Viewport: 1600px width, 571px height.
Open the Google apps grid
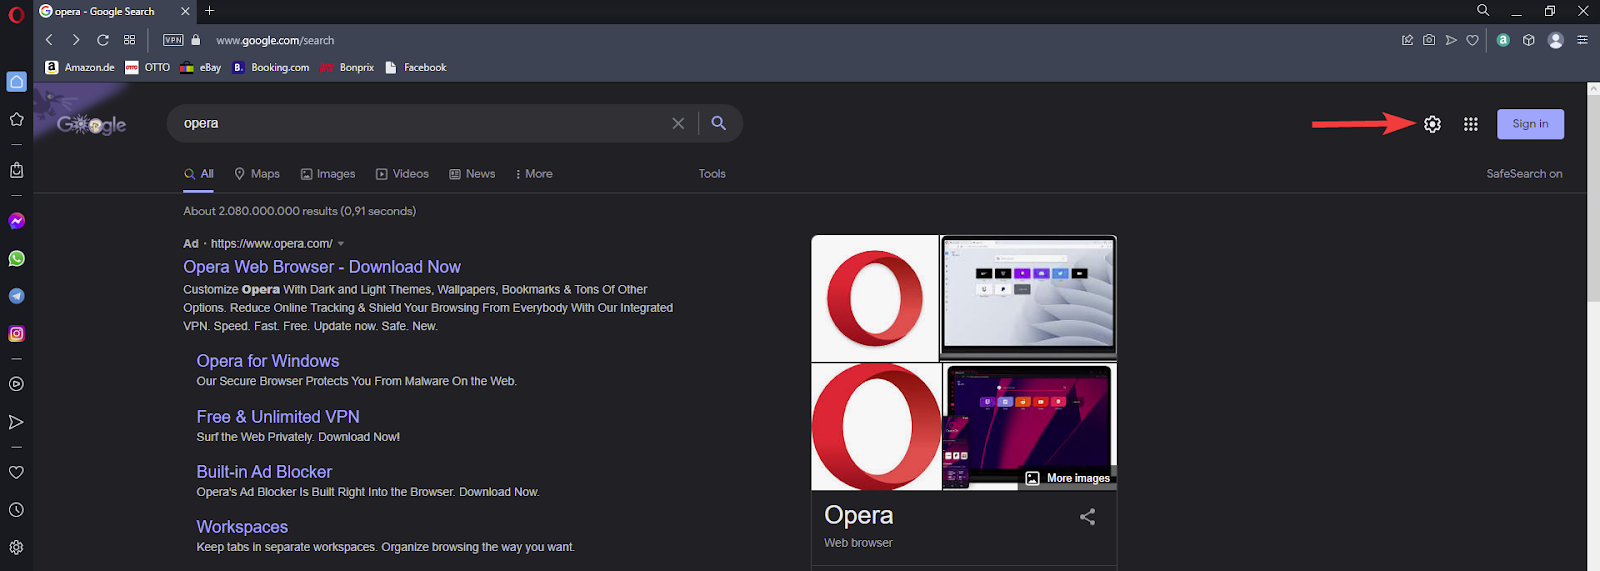pos(1471,124)
